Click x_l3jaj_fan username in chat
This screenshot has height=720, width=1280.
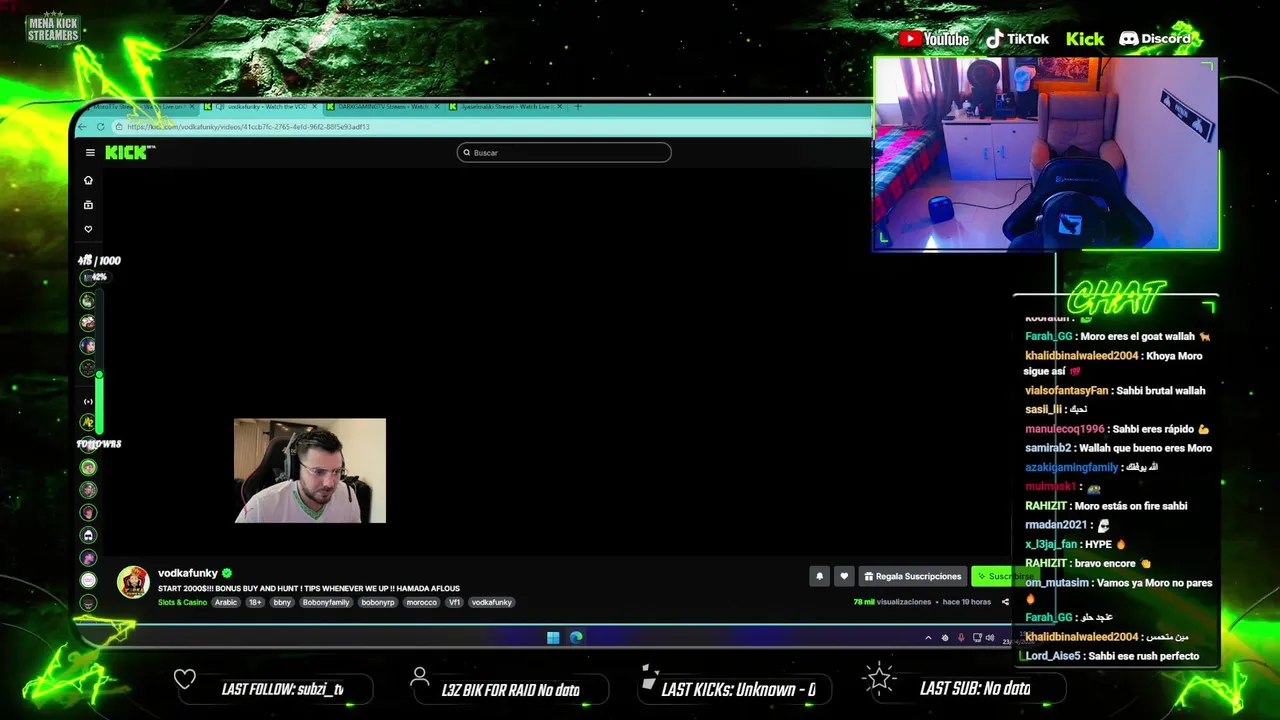point(1051,544)
